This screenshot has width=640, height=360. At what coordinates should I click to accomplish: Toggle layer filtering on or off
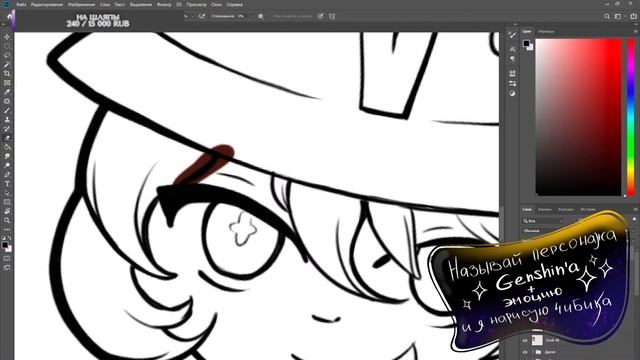(x=634, y=220)
